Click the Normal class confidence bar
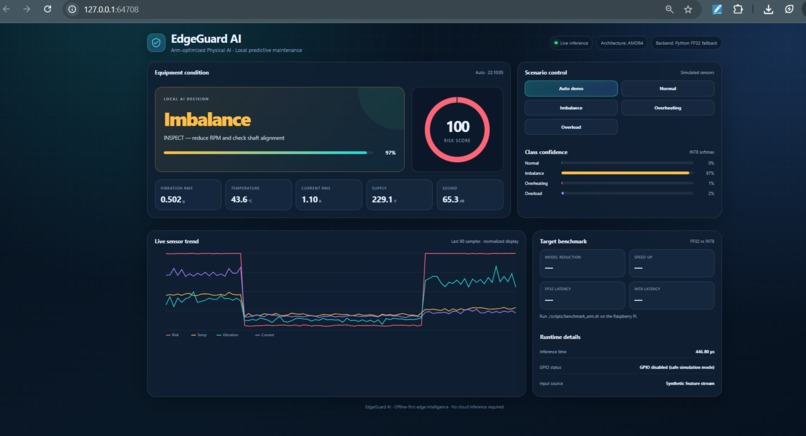Viewport: 806px width, 436px height. coord(627,163)
